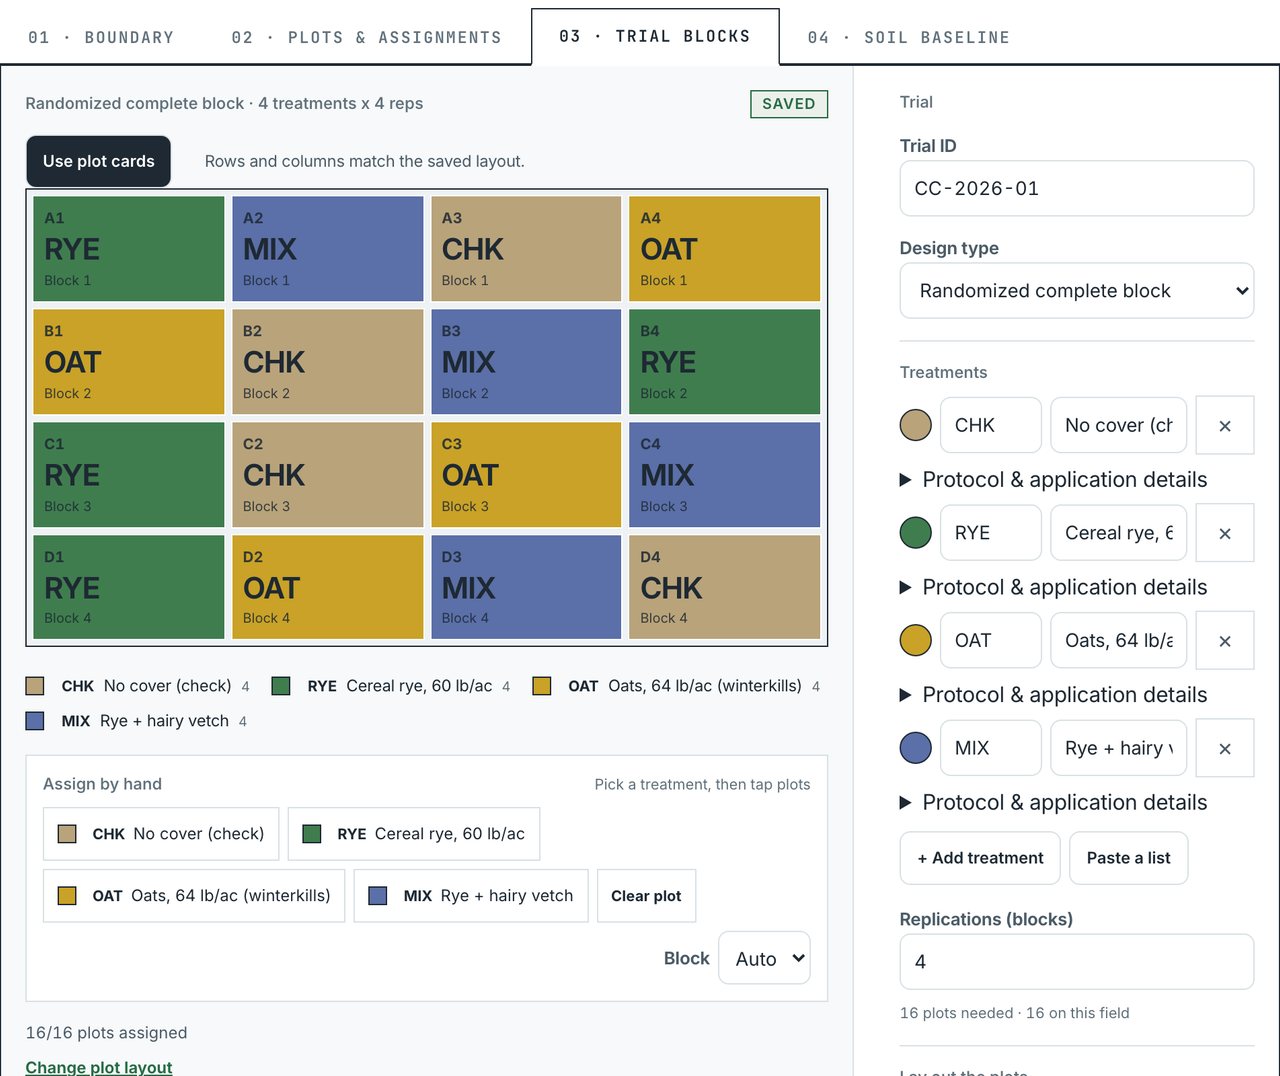Expand Protocol & application details under MIX
The width and height of the screenshot is (1280, 1076).
pyautogui.click(x=1054, y=802)
